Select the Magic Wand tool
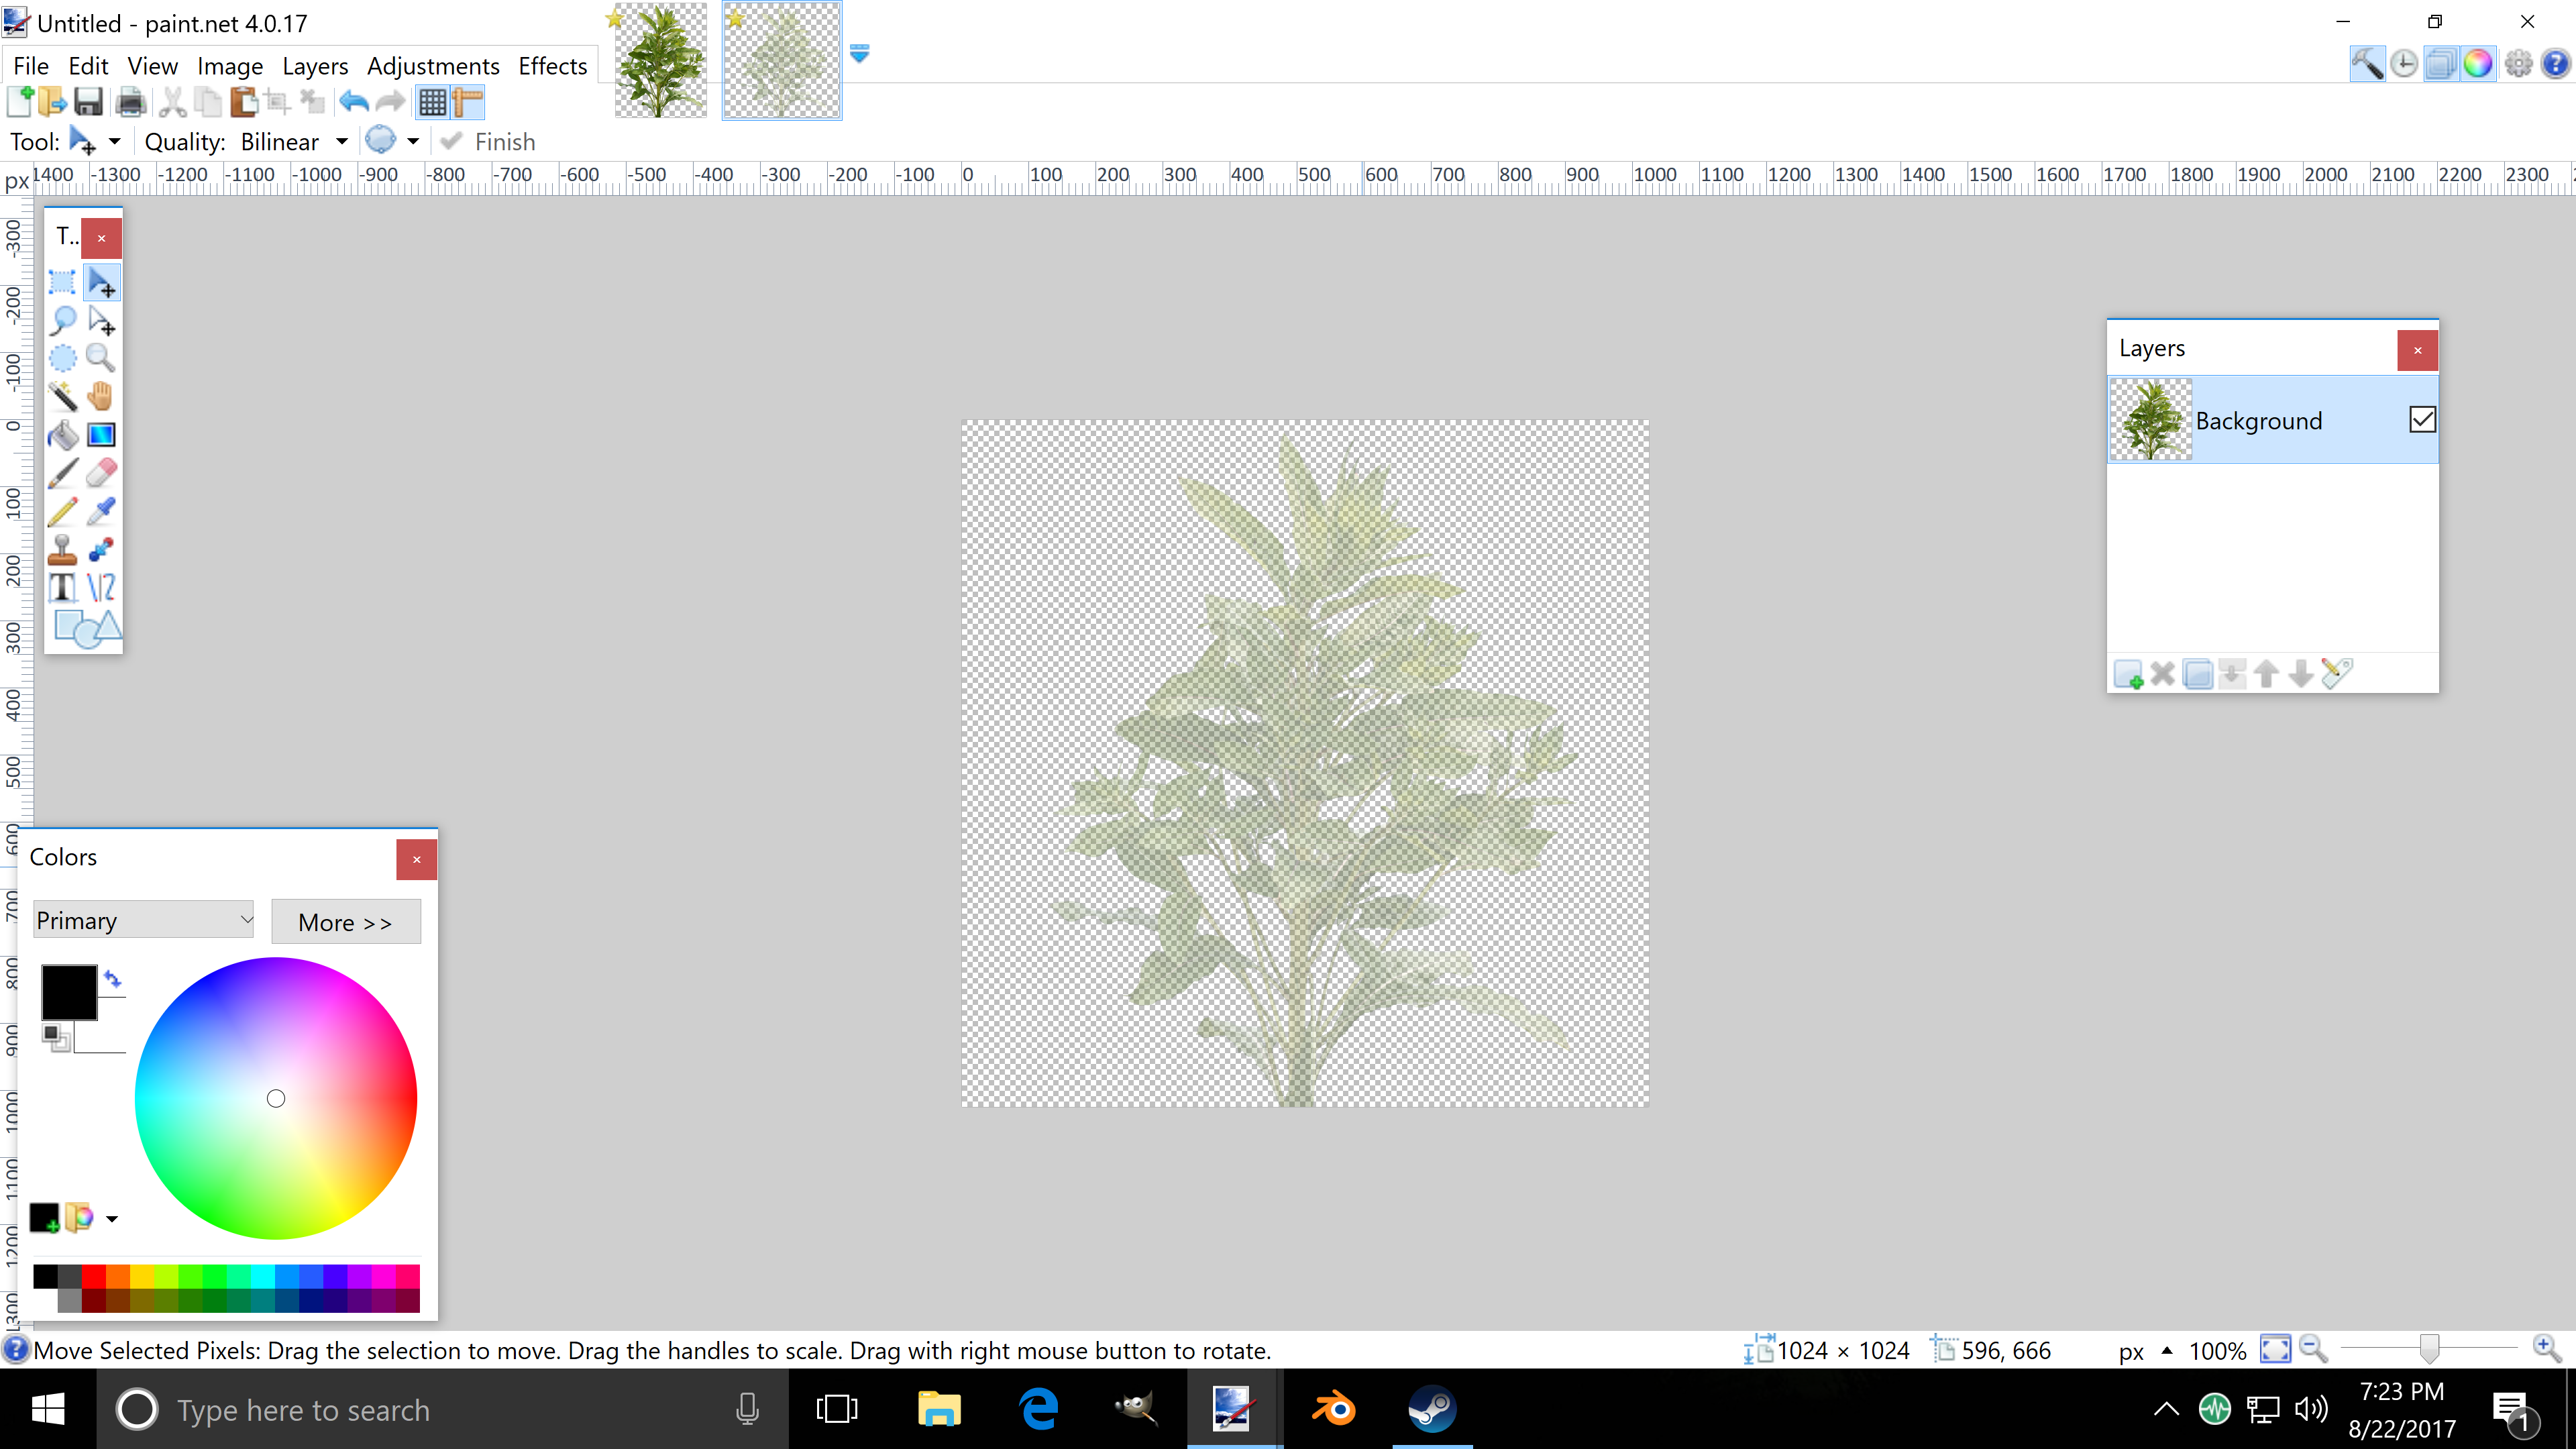 [62, 396]
